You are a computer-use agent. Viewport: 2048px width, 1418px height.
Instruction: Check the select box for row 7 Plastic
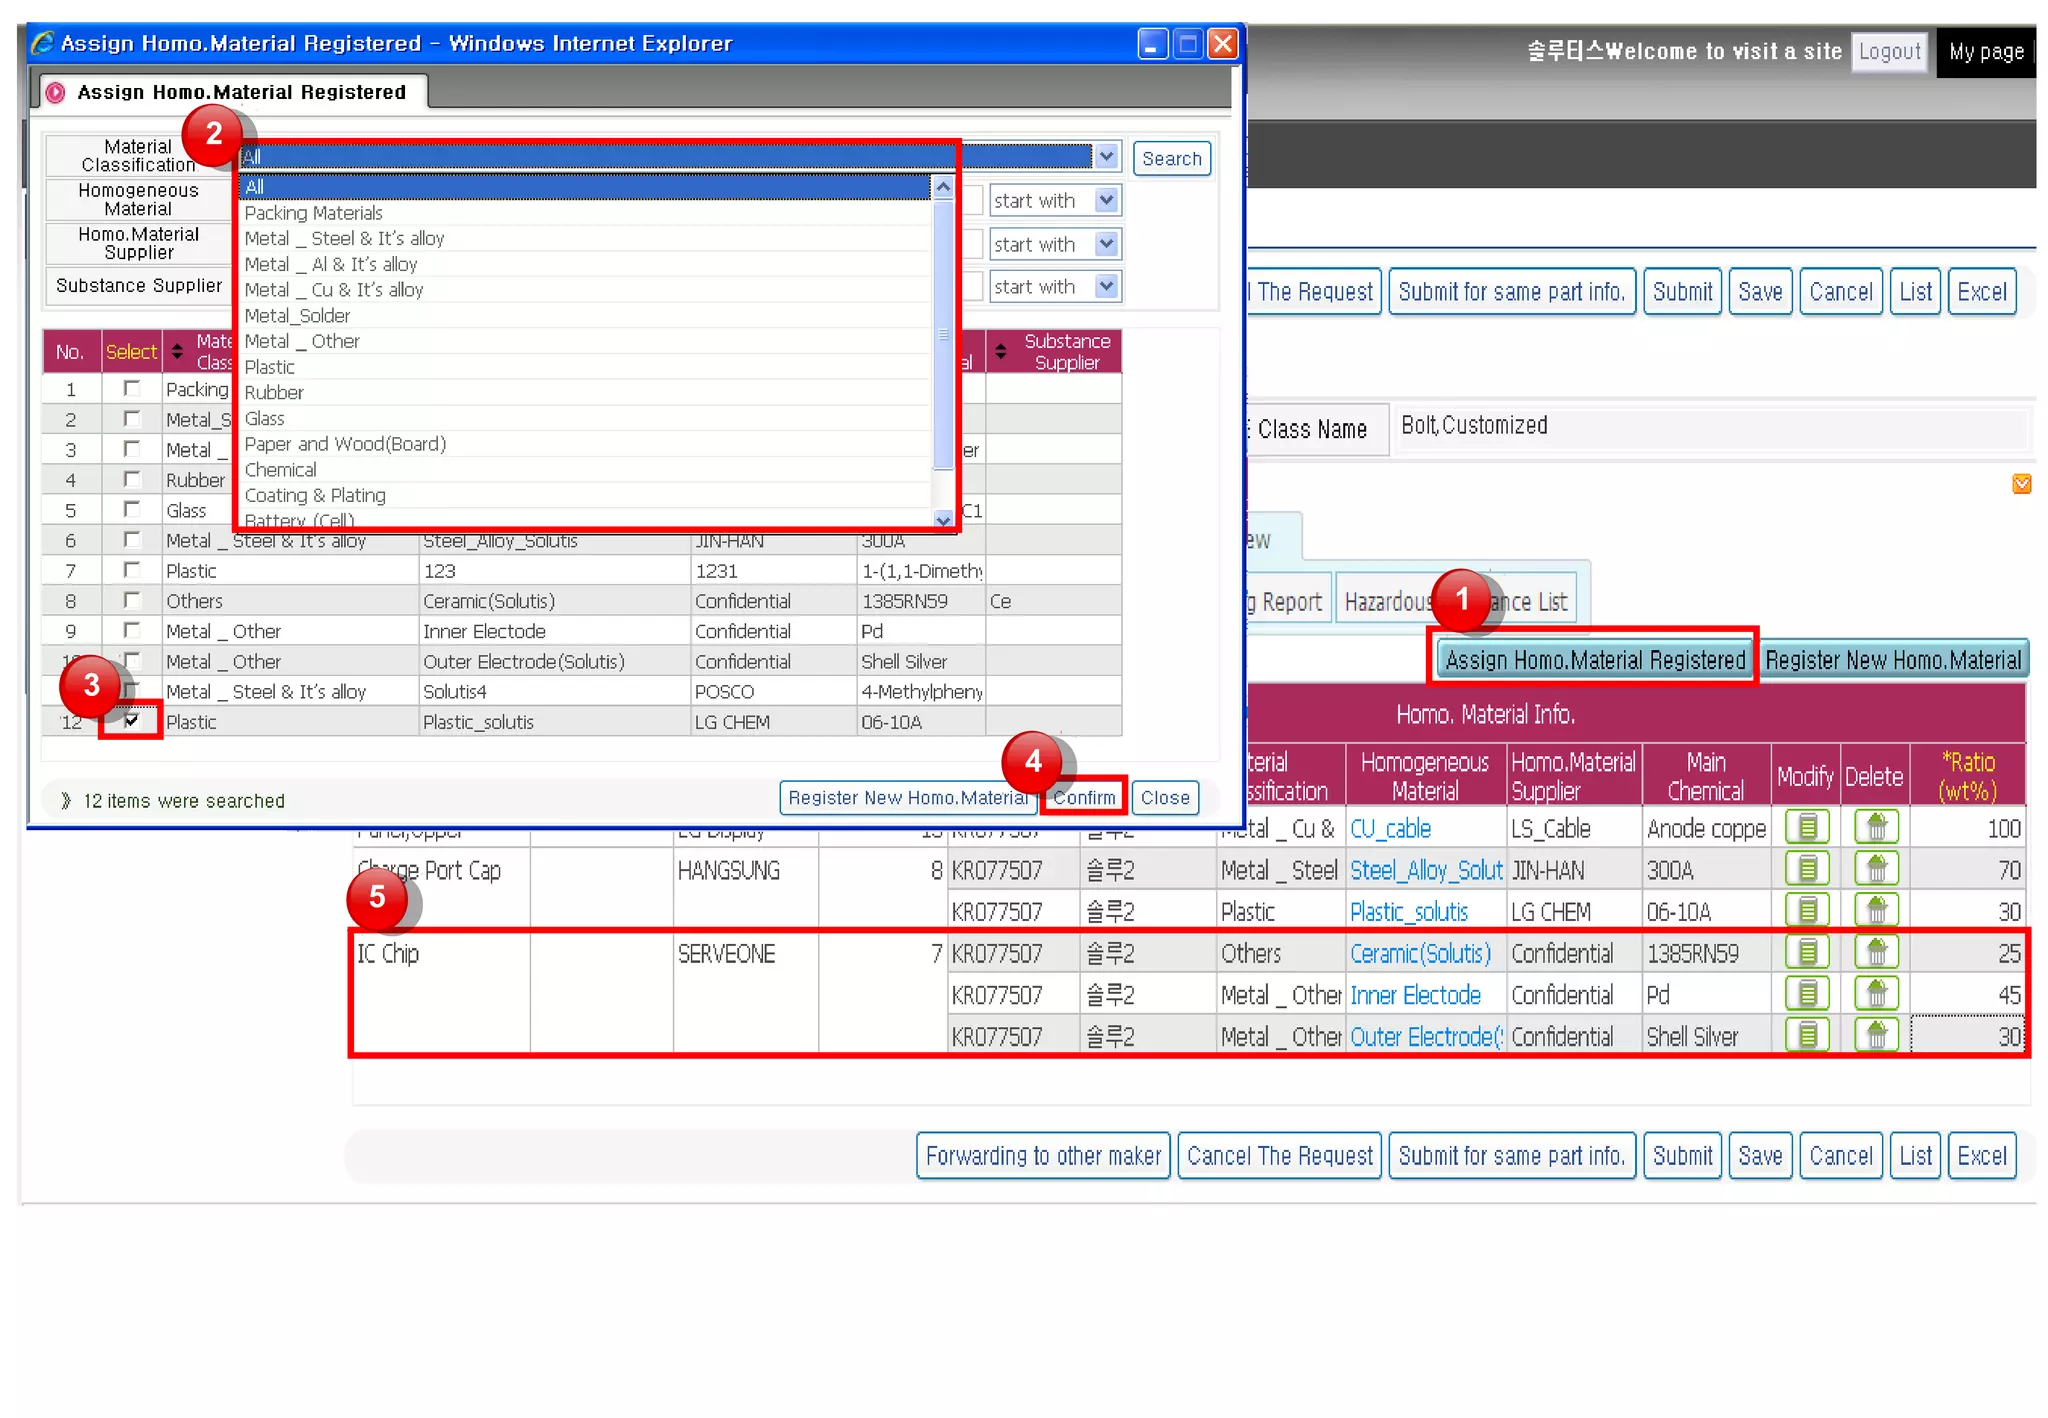[132, 570]
